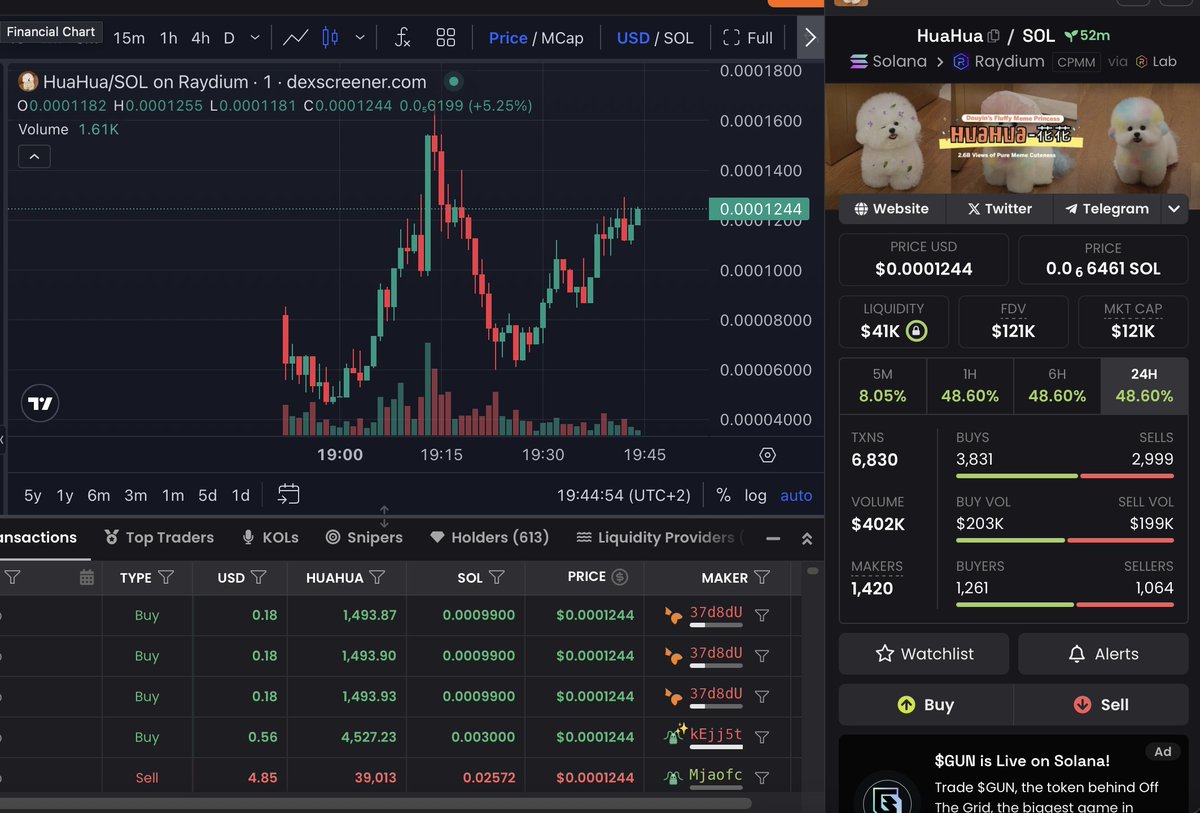Image resolution: width=1200 pixels, height=813 pixels.
Task: Open the chart in Full screen
Action: click(747, 38)
